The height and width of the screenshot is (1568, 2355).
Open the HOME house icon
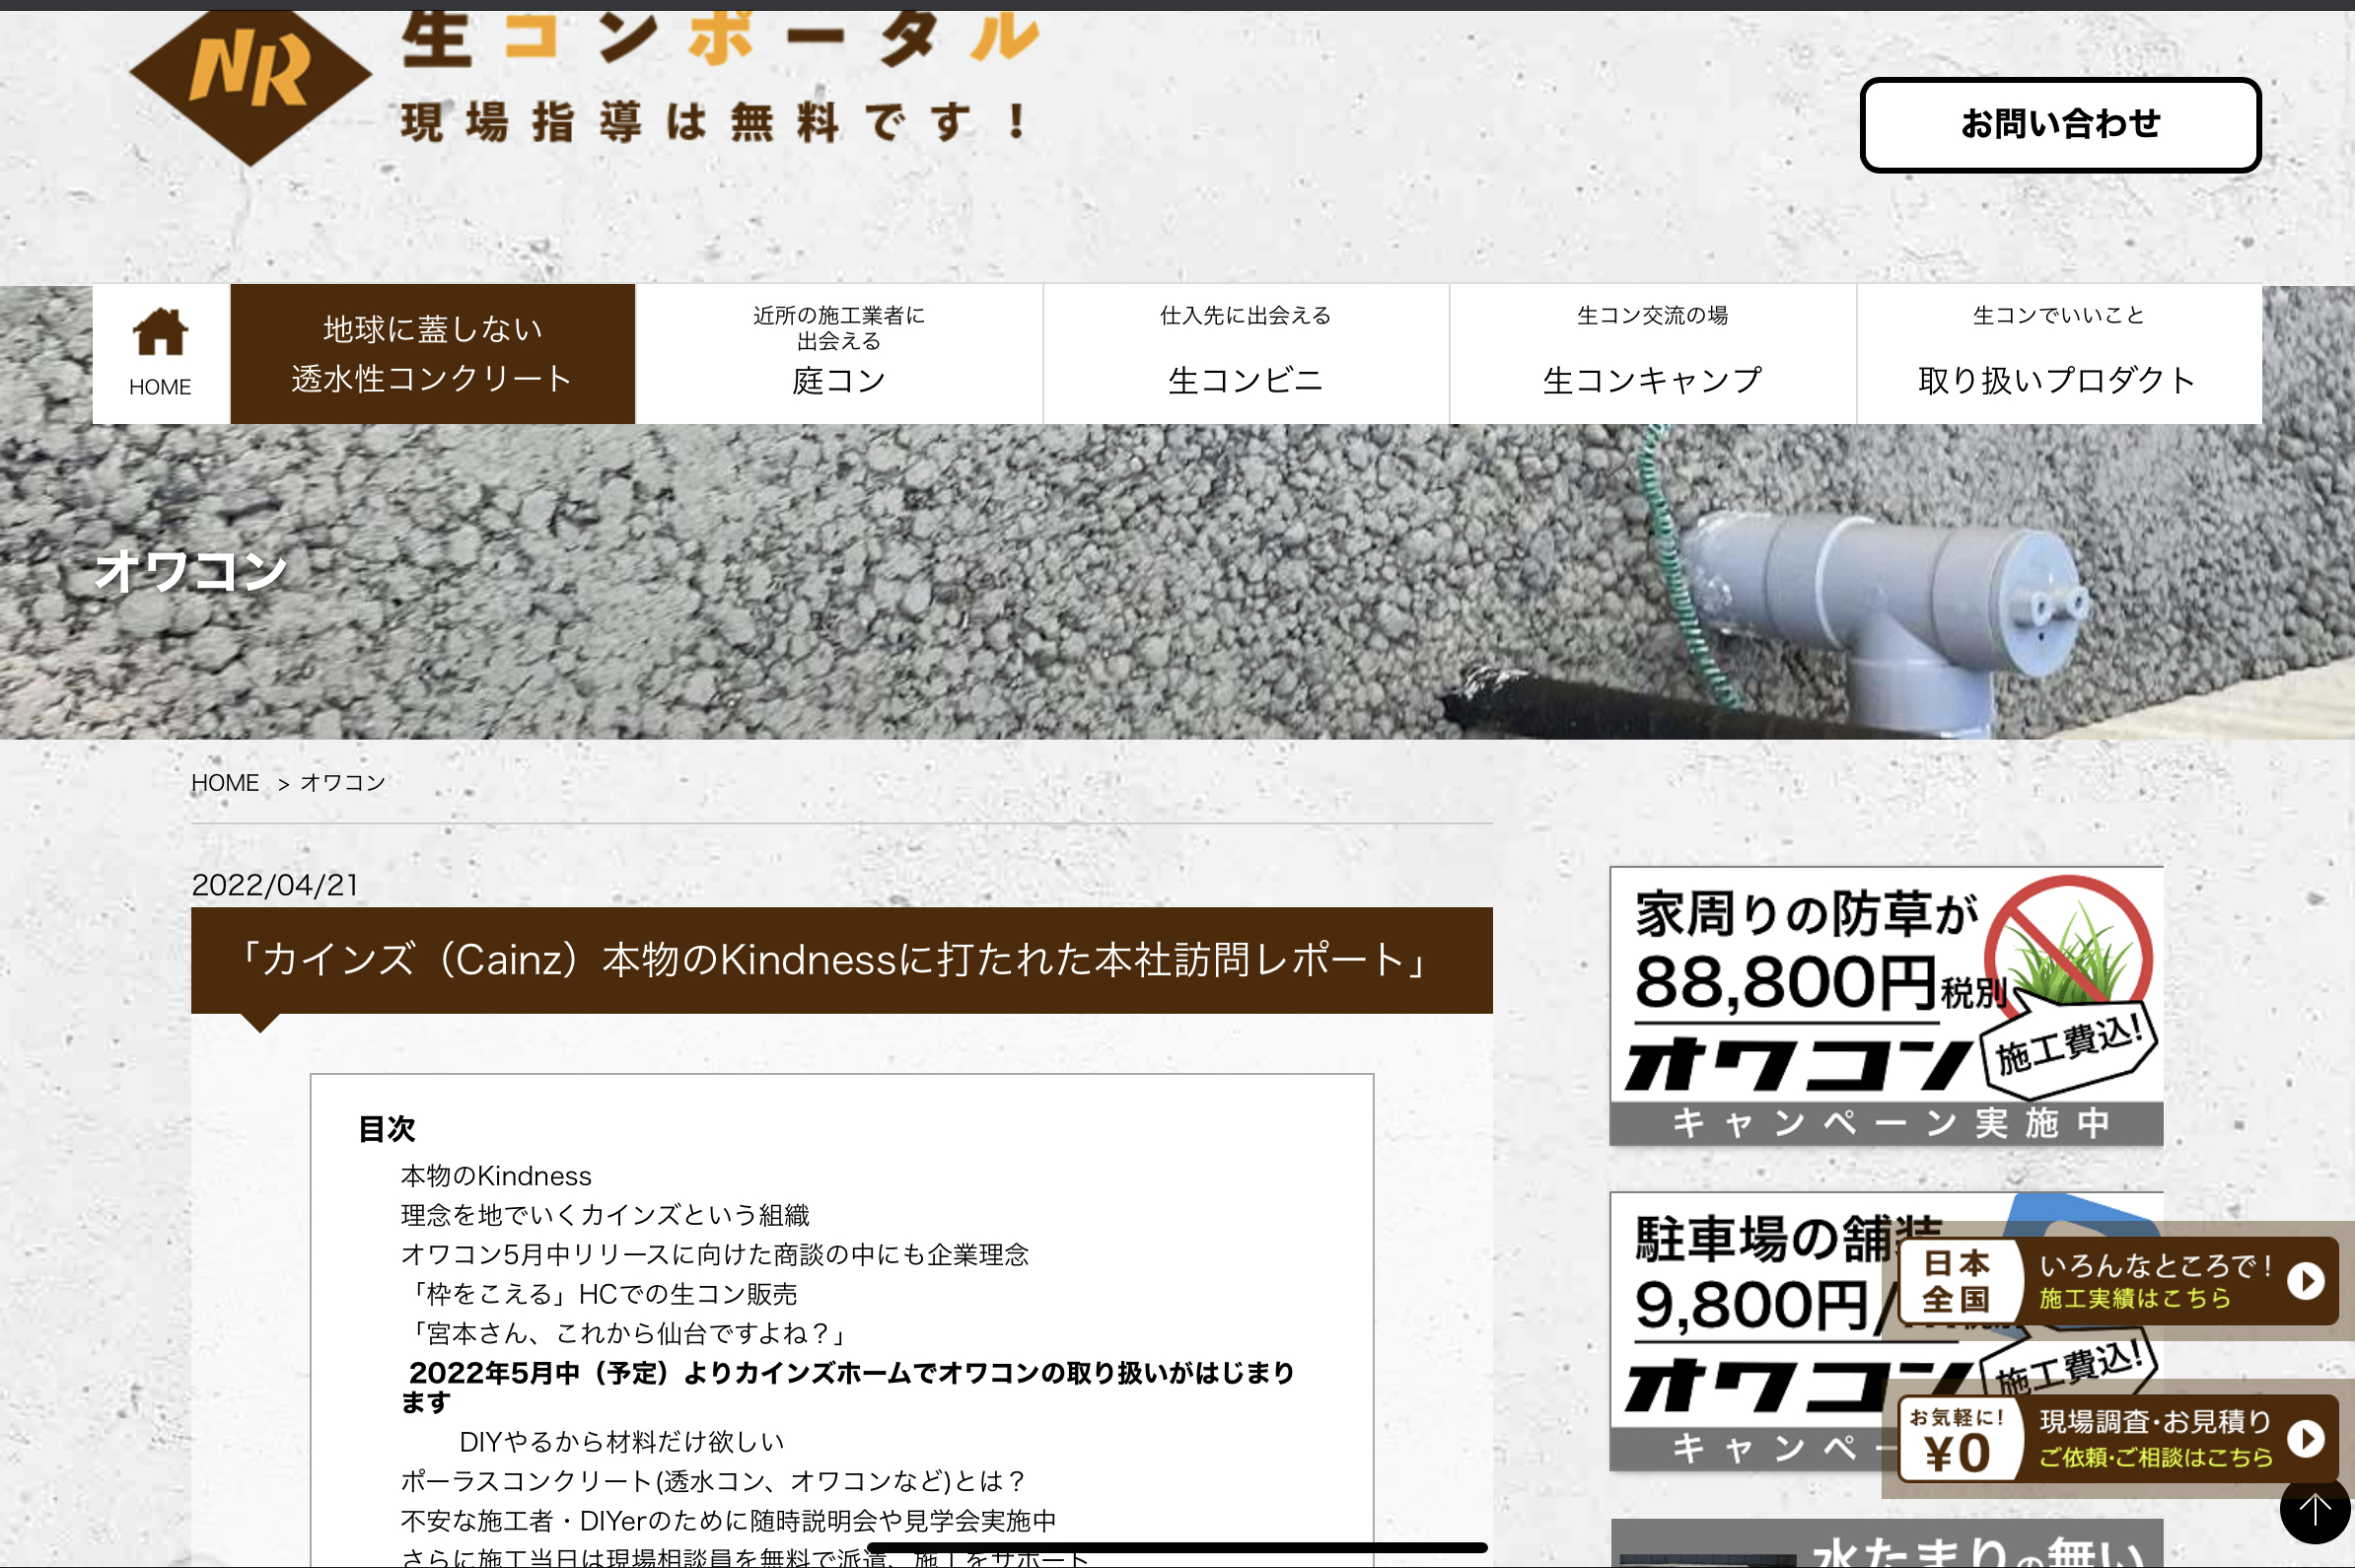(160, 353)
